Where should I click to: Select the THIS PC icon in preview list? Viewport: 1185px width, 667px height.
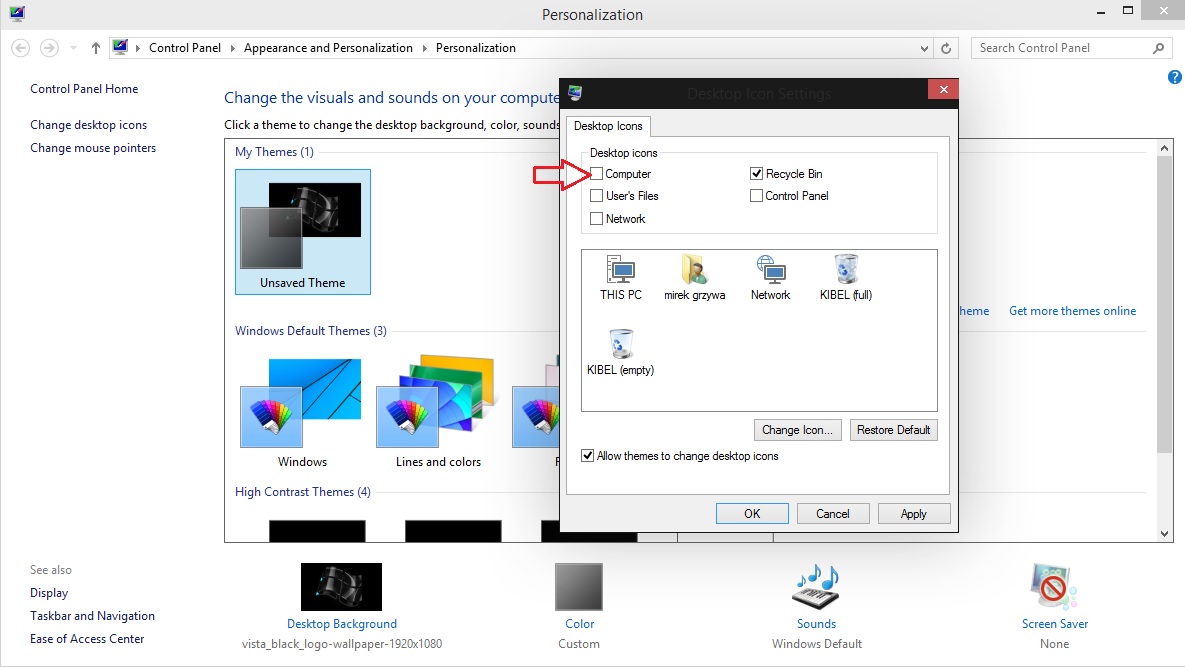pos(620,278)
